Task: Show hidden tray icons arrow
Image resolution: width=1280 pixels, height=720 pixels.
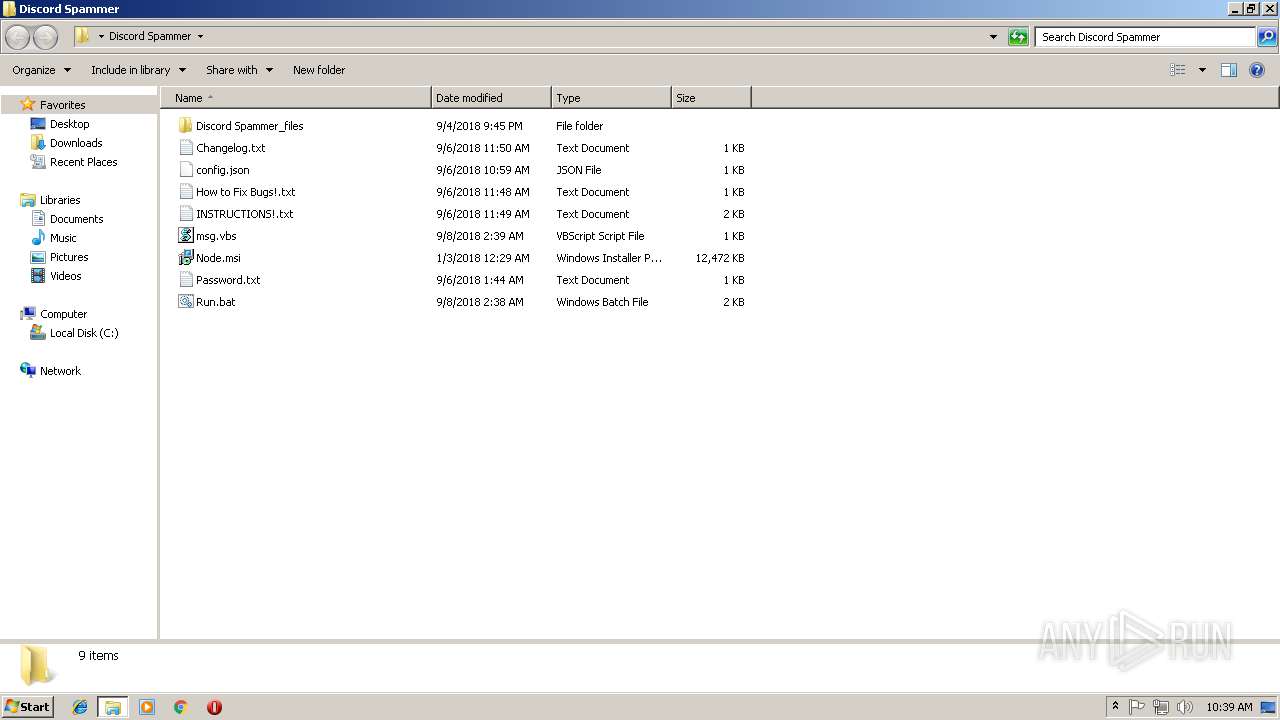Action: tap(1115, 707)
